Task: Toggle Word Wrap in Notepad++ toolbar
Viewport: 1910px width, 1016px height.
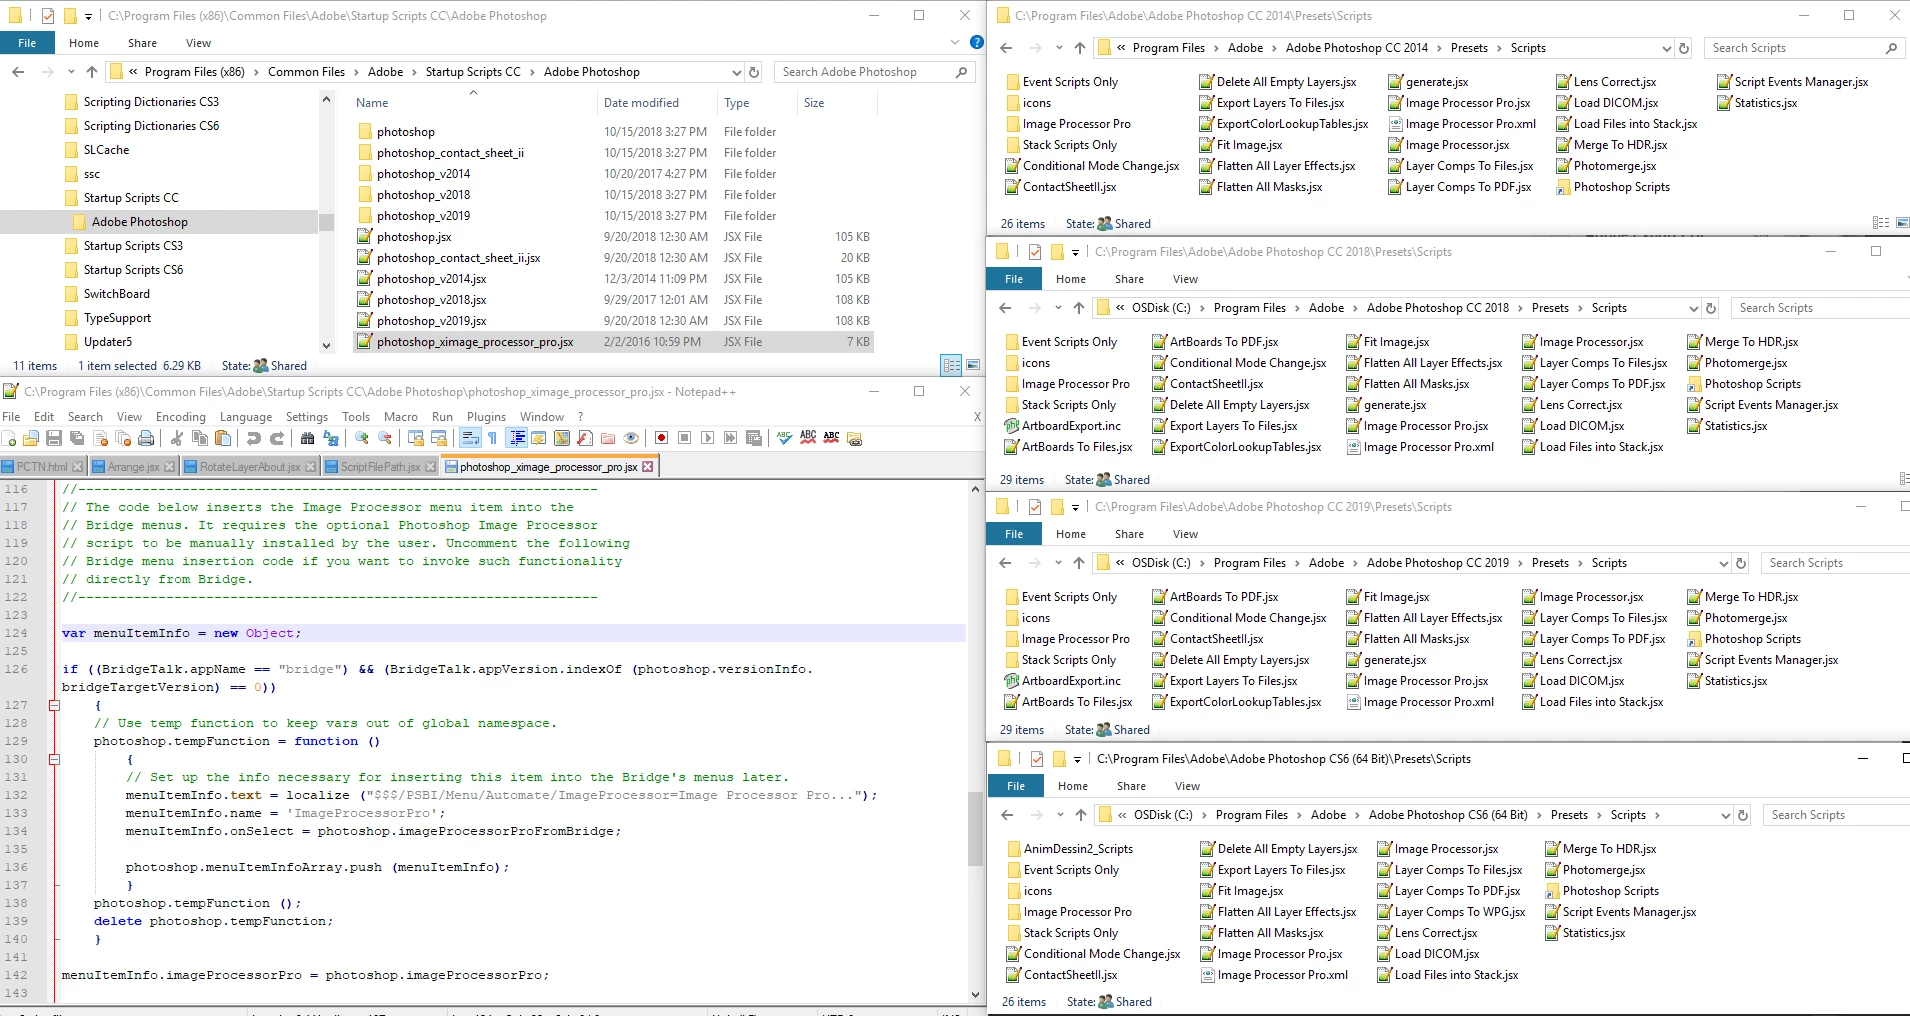Action: 470,438
